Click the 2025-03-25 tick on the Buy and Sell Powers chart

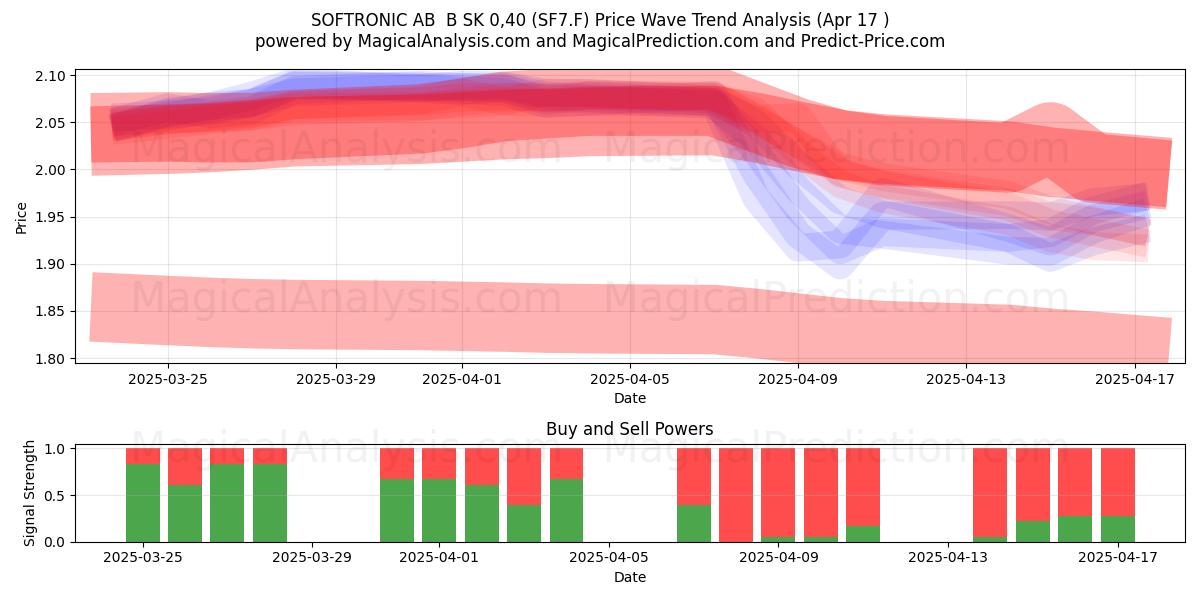[x=143, y=558]
